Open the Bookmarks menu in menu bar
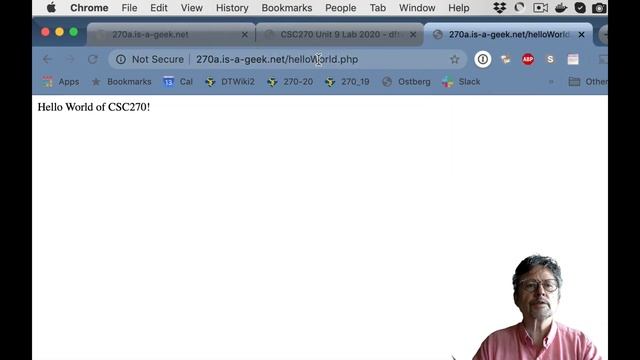Screen dimensions: 640x360 tap(287, 8)
